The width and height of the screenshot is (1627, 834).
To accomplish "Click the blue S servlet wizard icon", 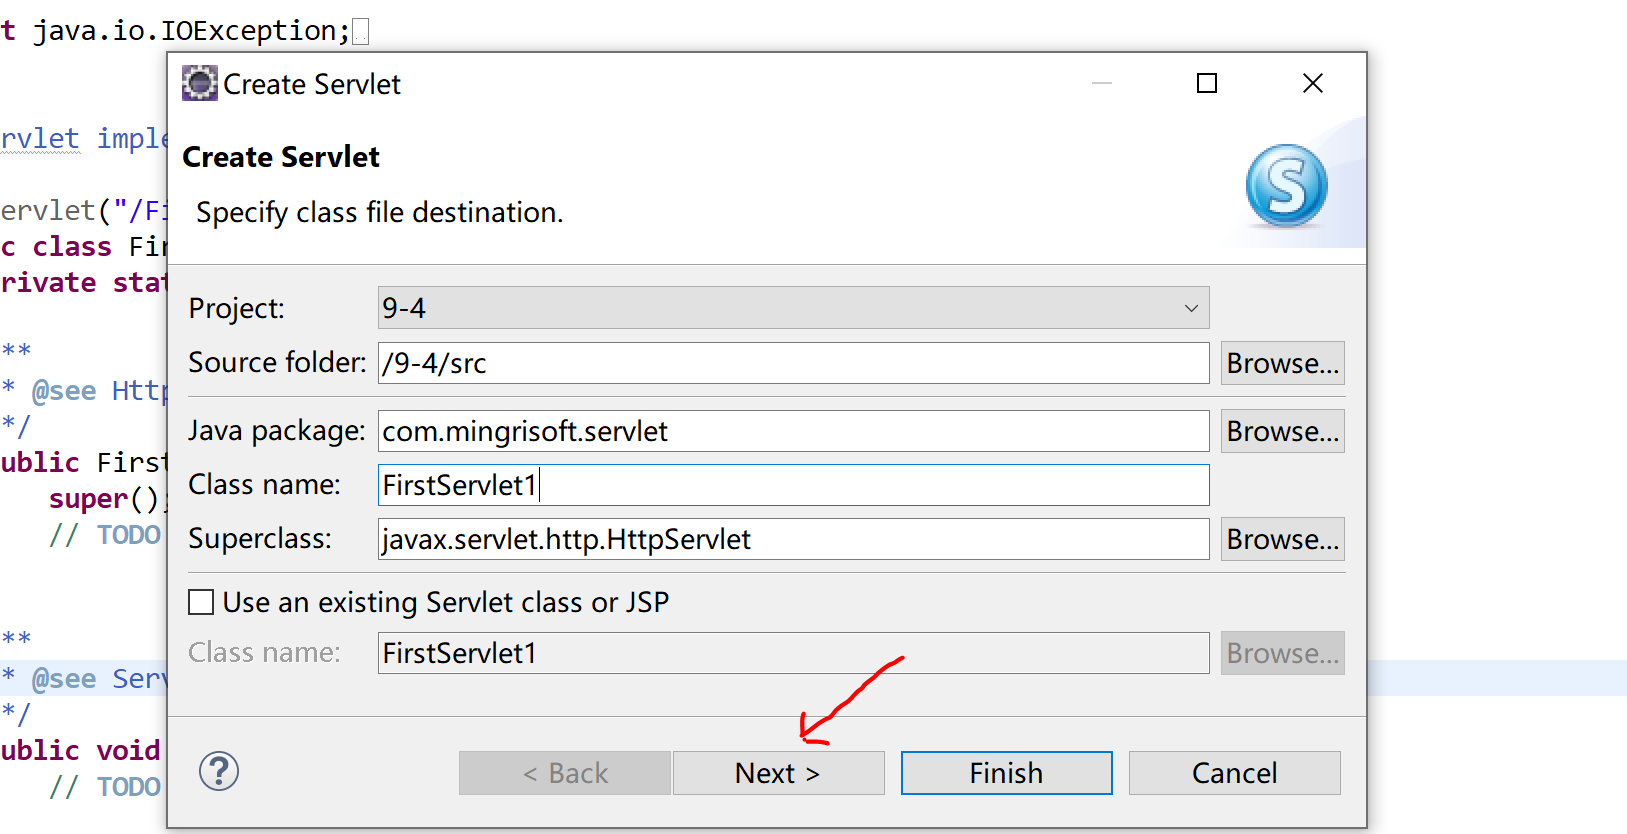I will click(1286, 186).
